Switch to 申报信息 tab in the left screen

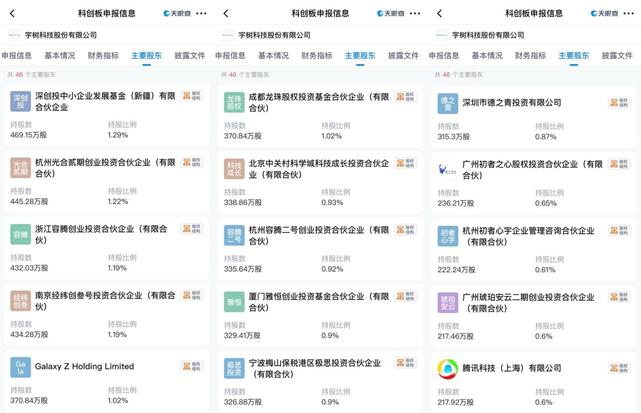pos(16,56)
